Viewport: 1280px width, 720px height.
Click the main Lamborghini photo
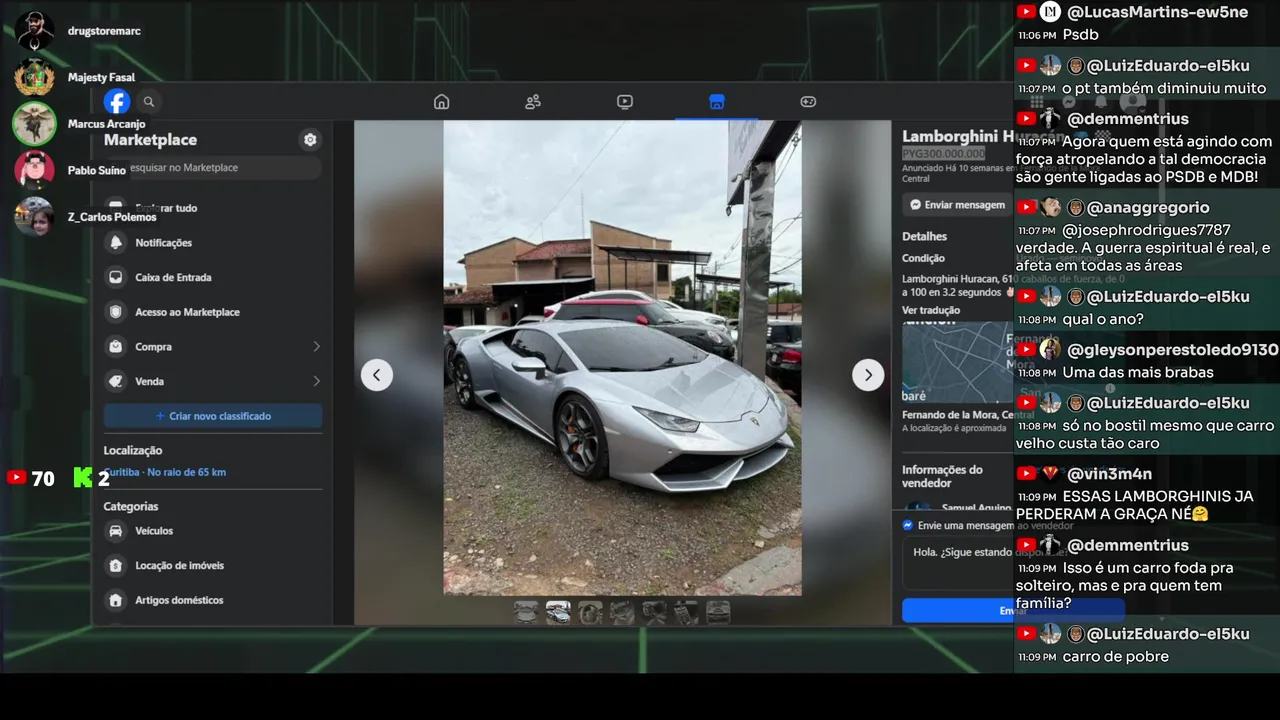pos(622,358)
